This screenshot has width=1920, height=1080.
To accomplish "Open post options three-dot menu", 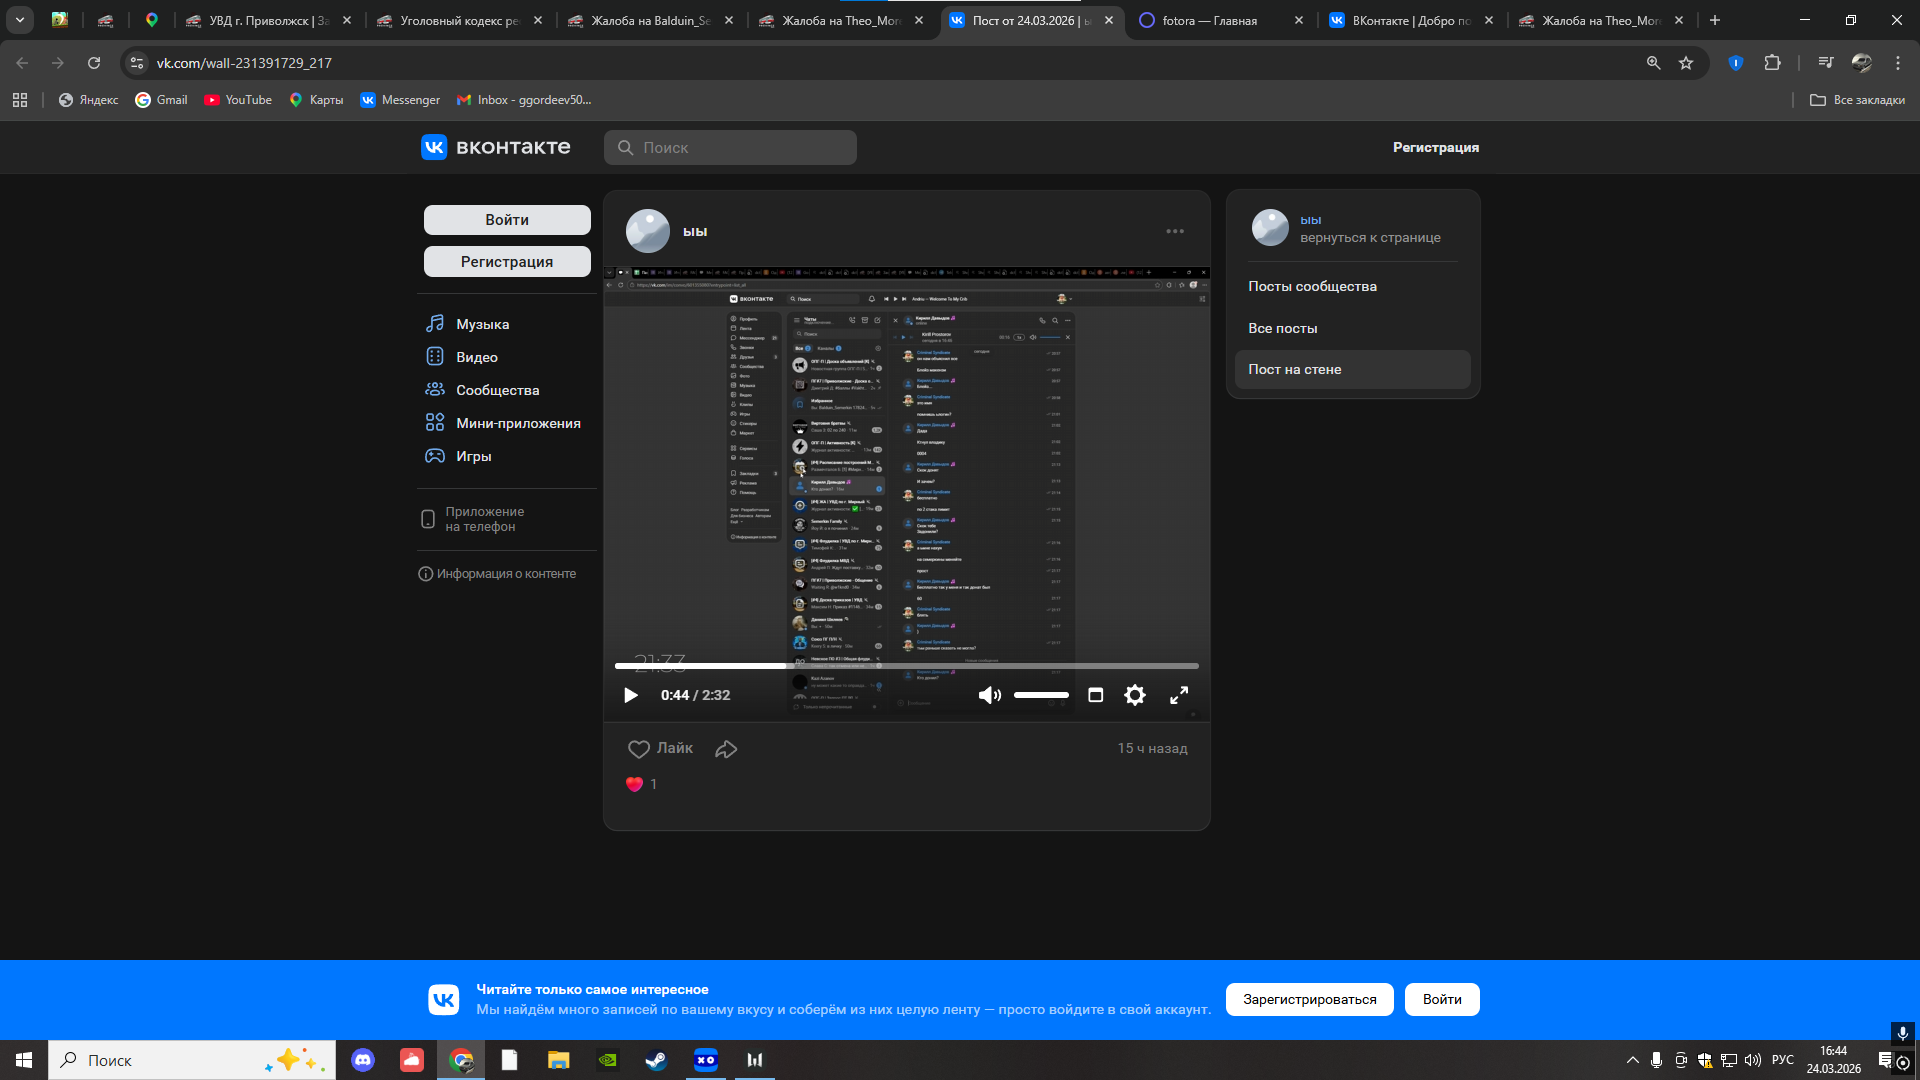I will coord(1174,231).
